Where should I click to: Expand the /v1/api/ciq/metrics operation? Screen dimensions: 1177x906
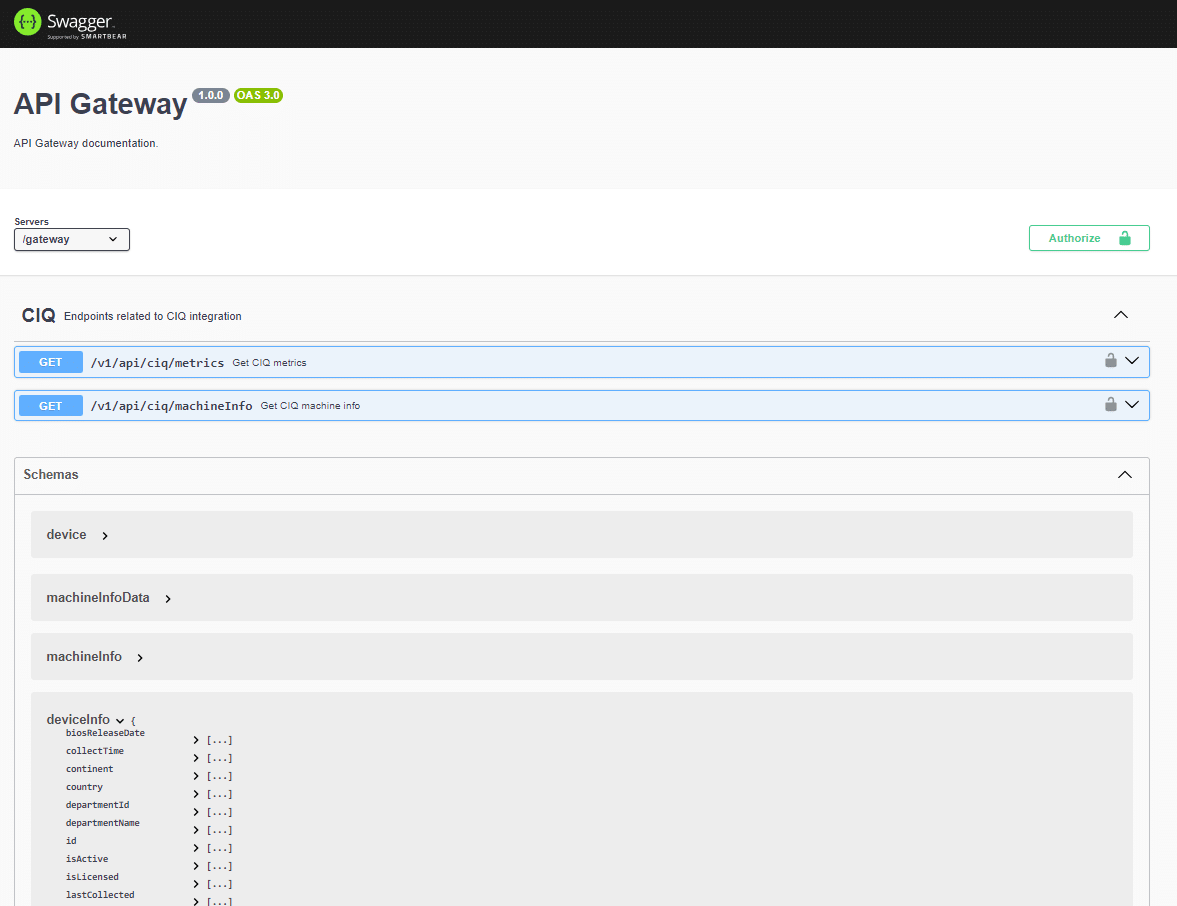(1133, 361)
